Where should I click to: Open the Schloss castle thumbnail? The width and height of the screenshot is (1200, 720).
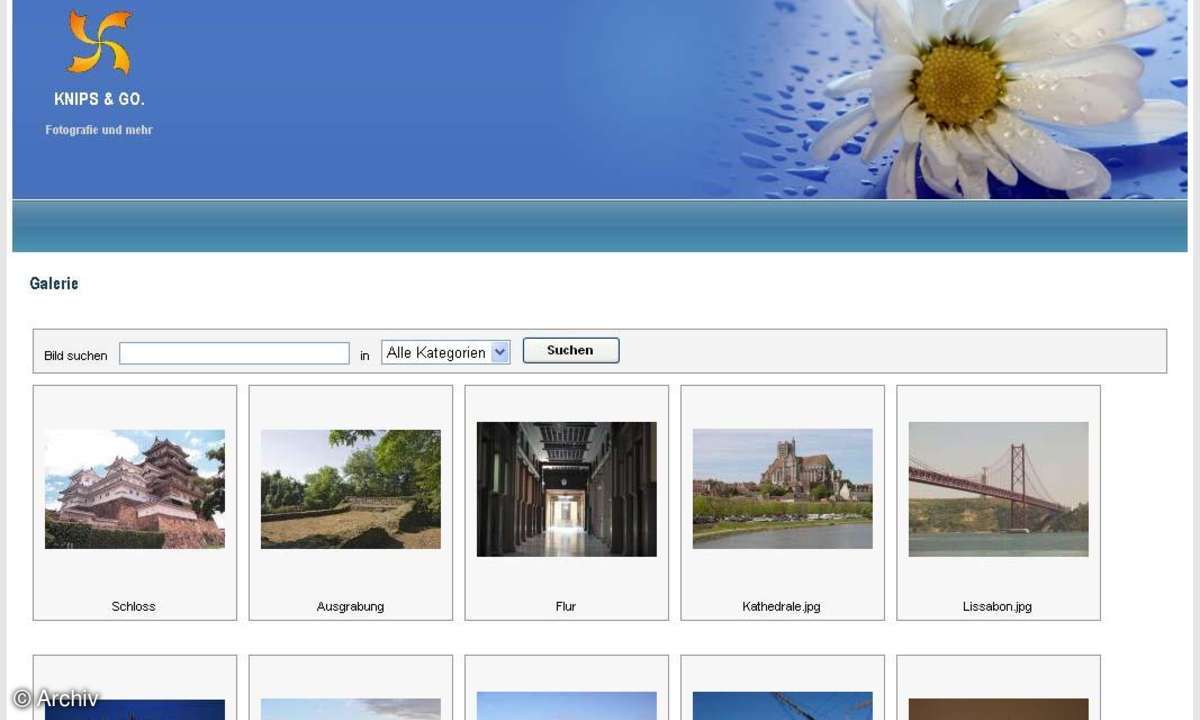[135, 489]
